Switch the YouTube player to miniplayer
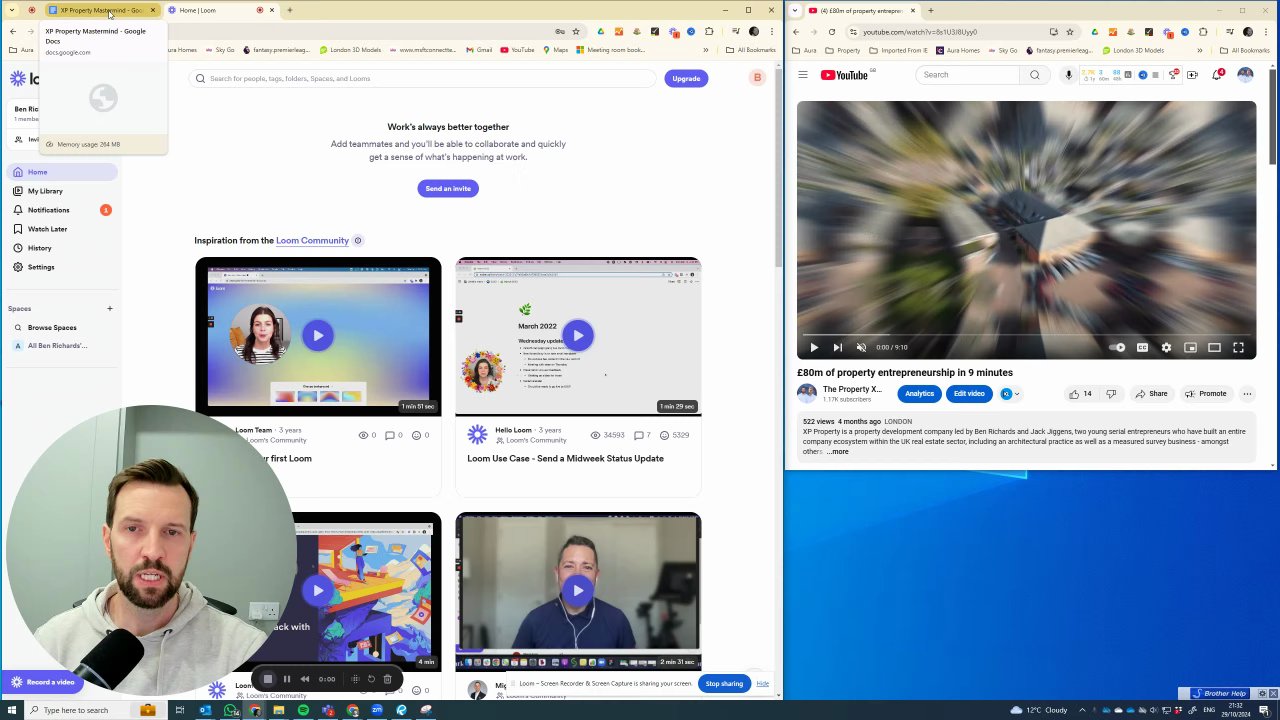 pos(1190,348)
